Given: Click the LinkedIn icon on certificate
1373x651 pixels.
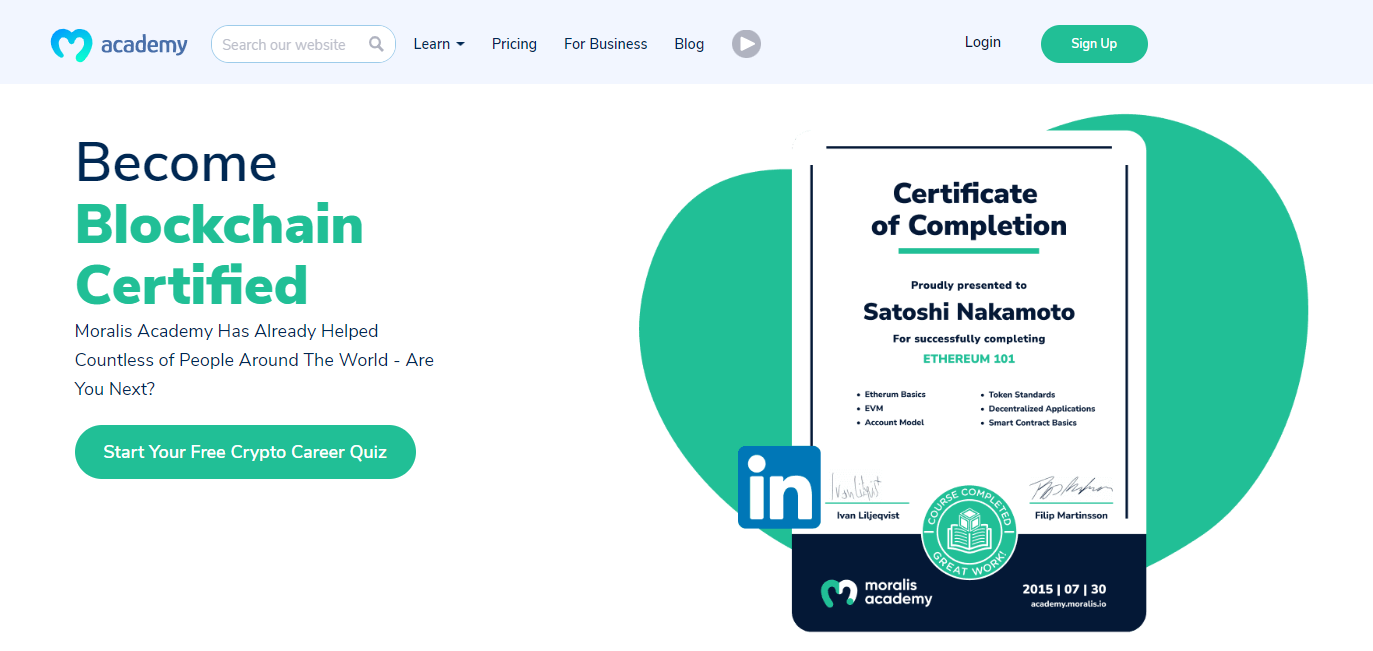Looking at the screenshot, I should [x=779, y=487].
